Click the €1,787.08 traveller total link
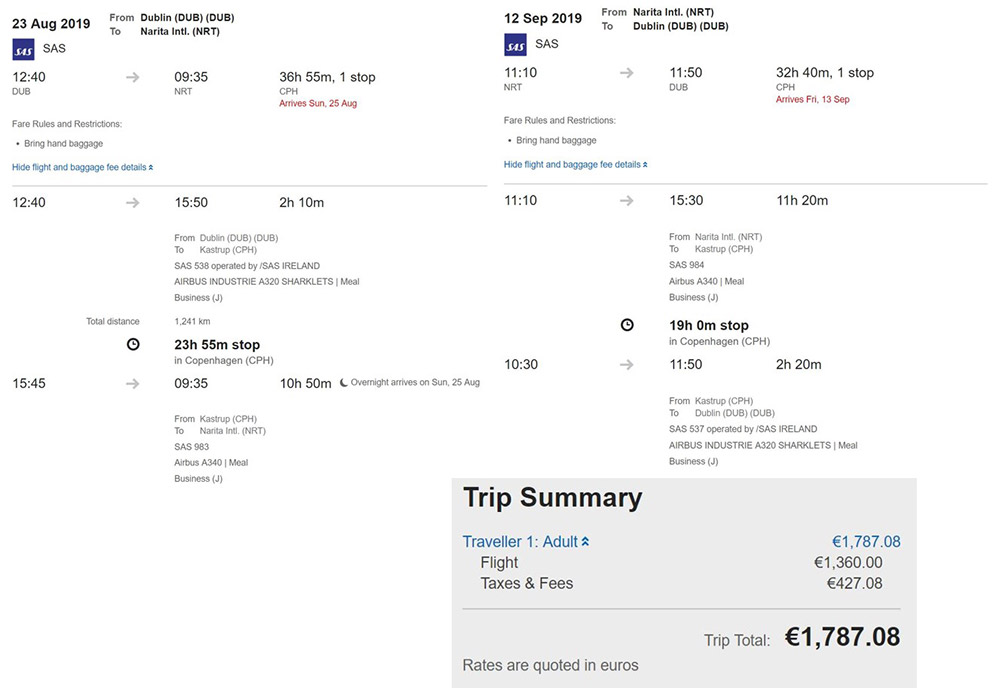The image size is (1001, 688). coord(866,542)
